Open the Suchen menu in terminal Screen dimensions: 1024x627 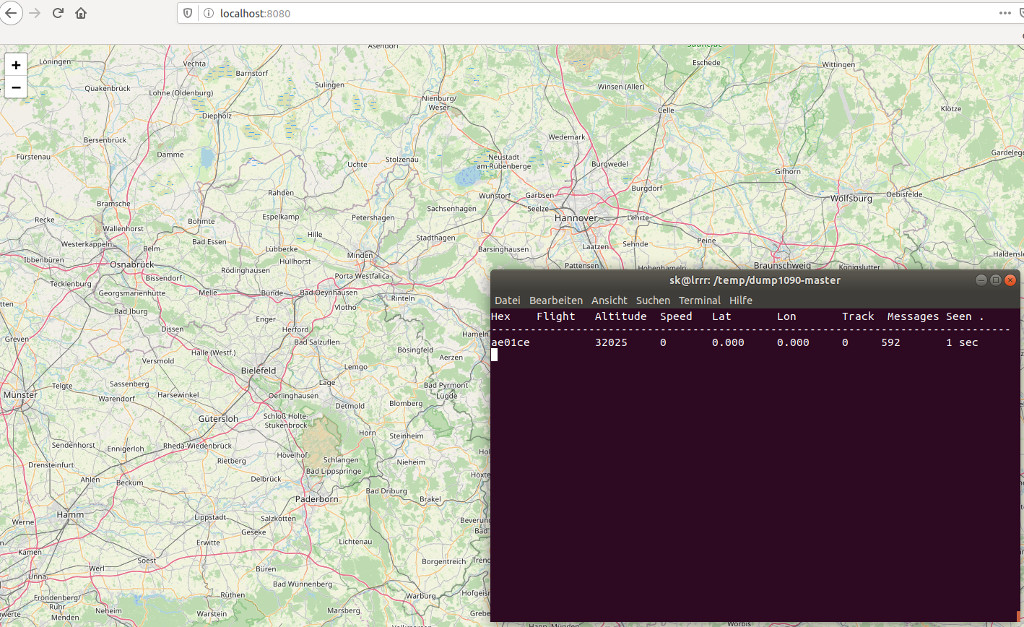pos(653,300)
